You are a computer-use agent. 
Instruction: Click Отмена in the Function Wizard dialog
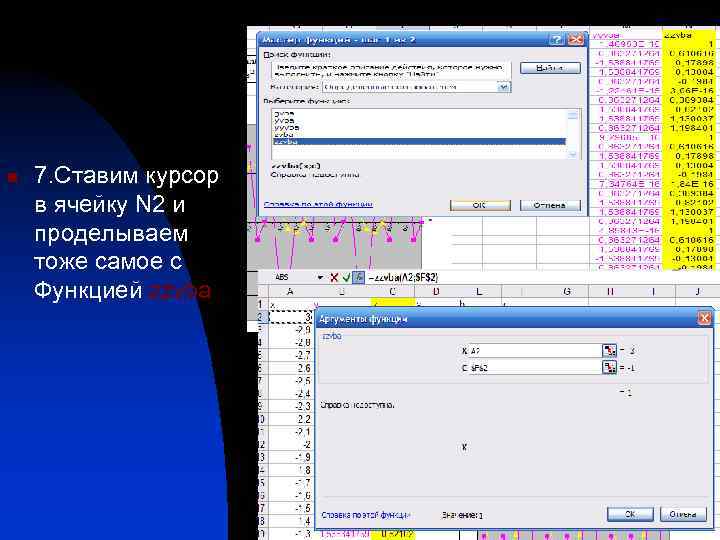[x=550, y=205]
